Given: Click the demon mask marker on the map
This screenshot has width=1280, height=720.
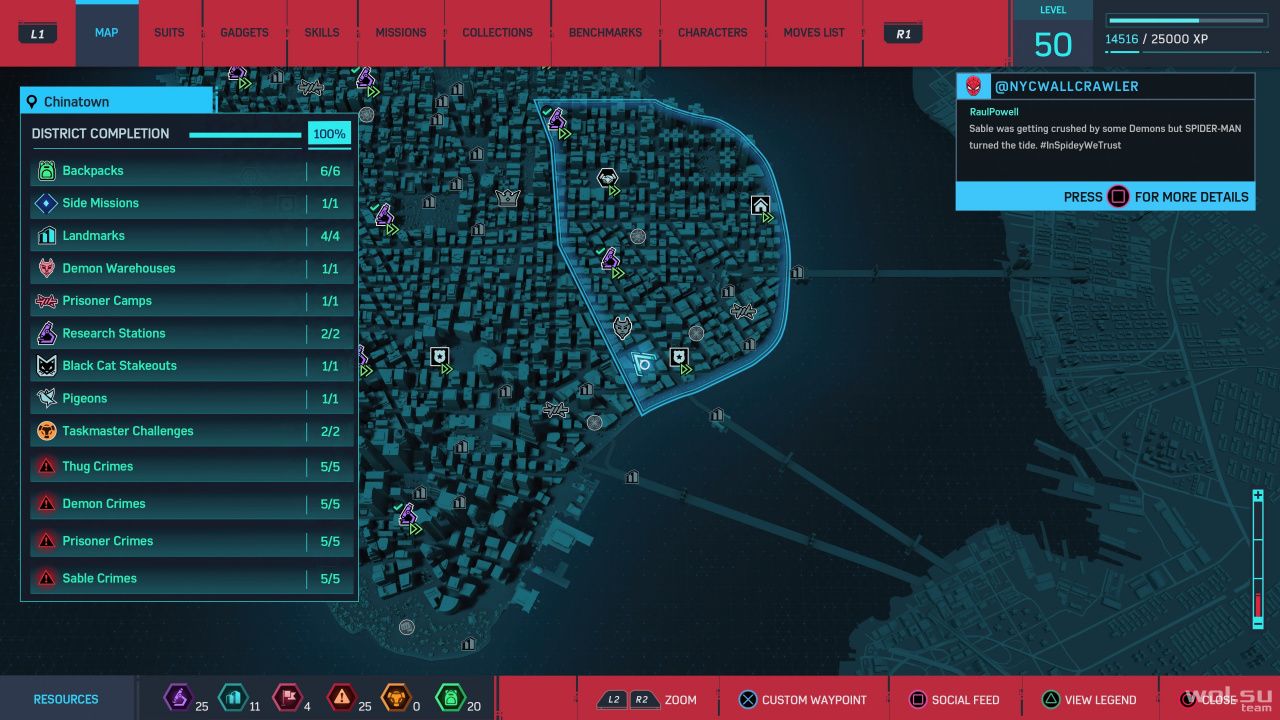Looking at the screenshot, I should [622, 328].
